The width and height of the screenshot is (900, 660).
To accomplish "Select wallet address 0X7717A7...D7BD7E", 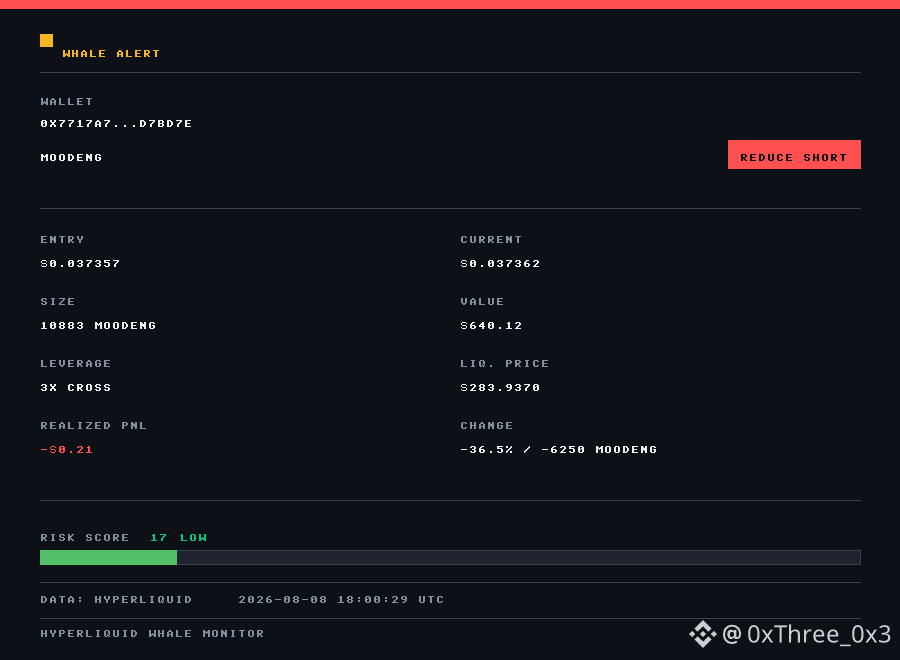I will click(117, 123).
